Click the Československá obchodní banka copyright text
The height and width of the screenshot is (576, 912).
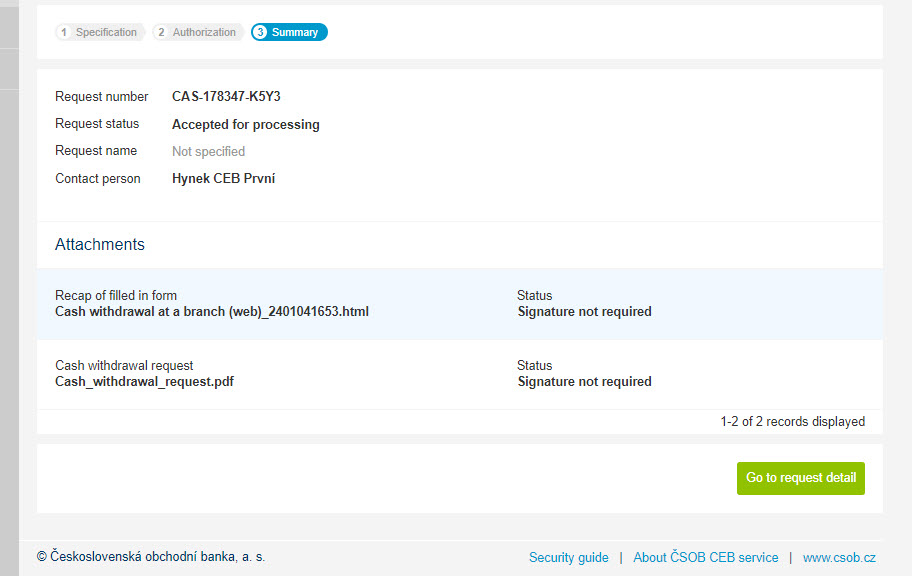(151, 557)
